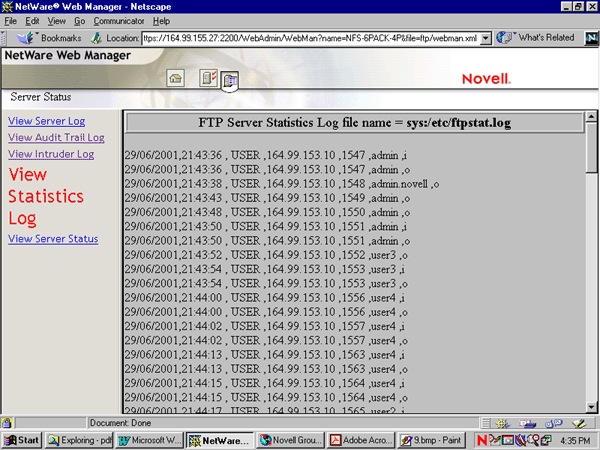Open the View Intruder Log link
Viewport: 600px width, 450px height.
tap(51, 154)
